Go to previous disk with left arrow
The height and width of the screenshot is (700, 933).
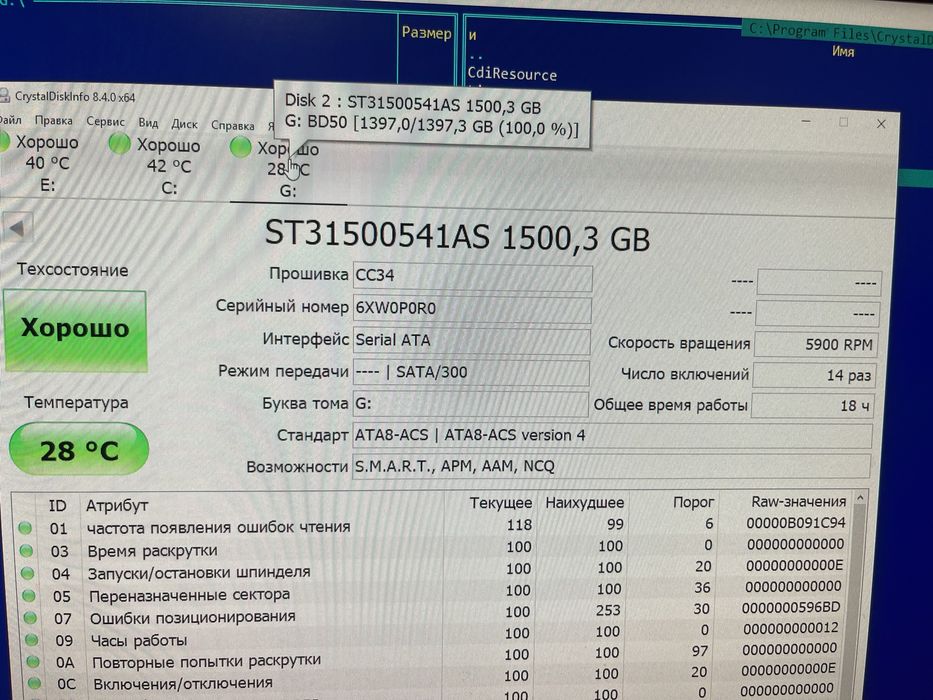coord(17,228)
